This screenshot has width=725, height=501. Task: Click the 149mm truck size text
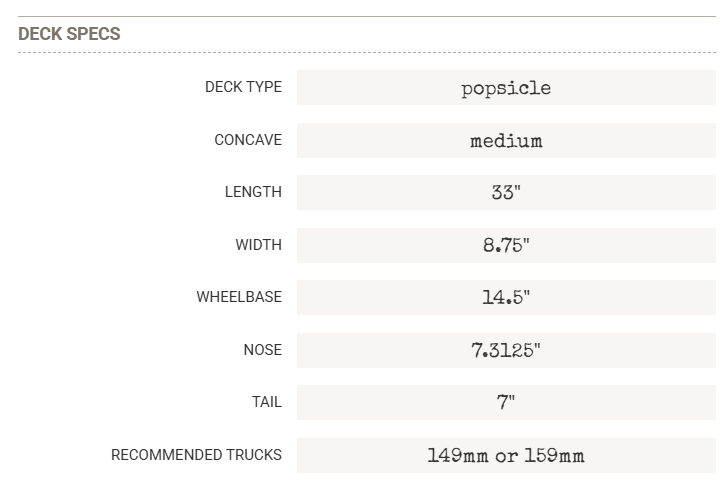458,456
